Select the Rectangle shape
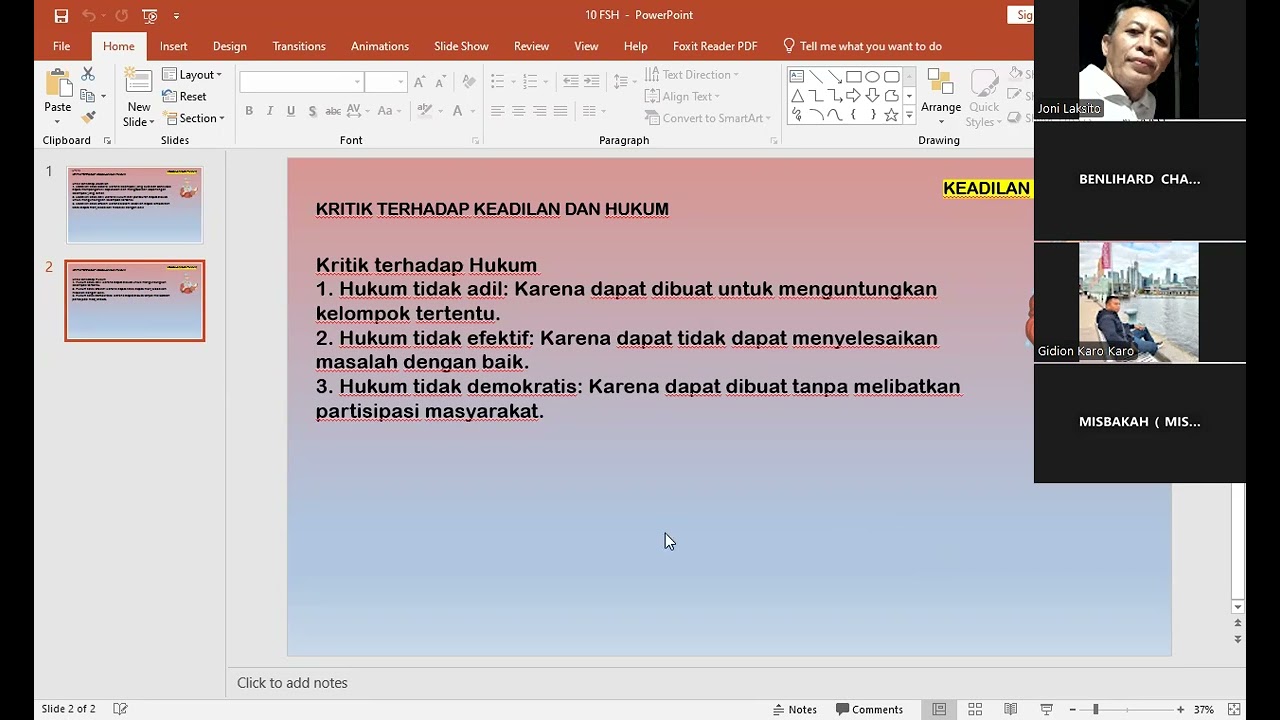The height and width of the screenshot is (720, 1280). click(853, 77)
